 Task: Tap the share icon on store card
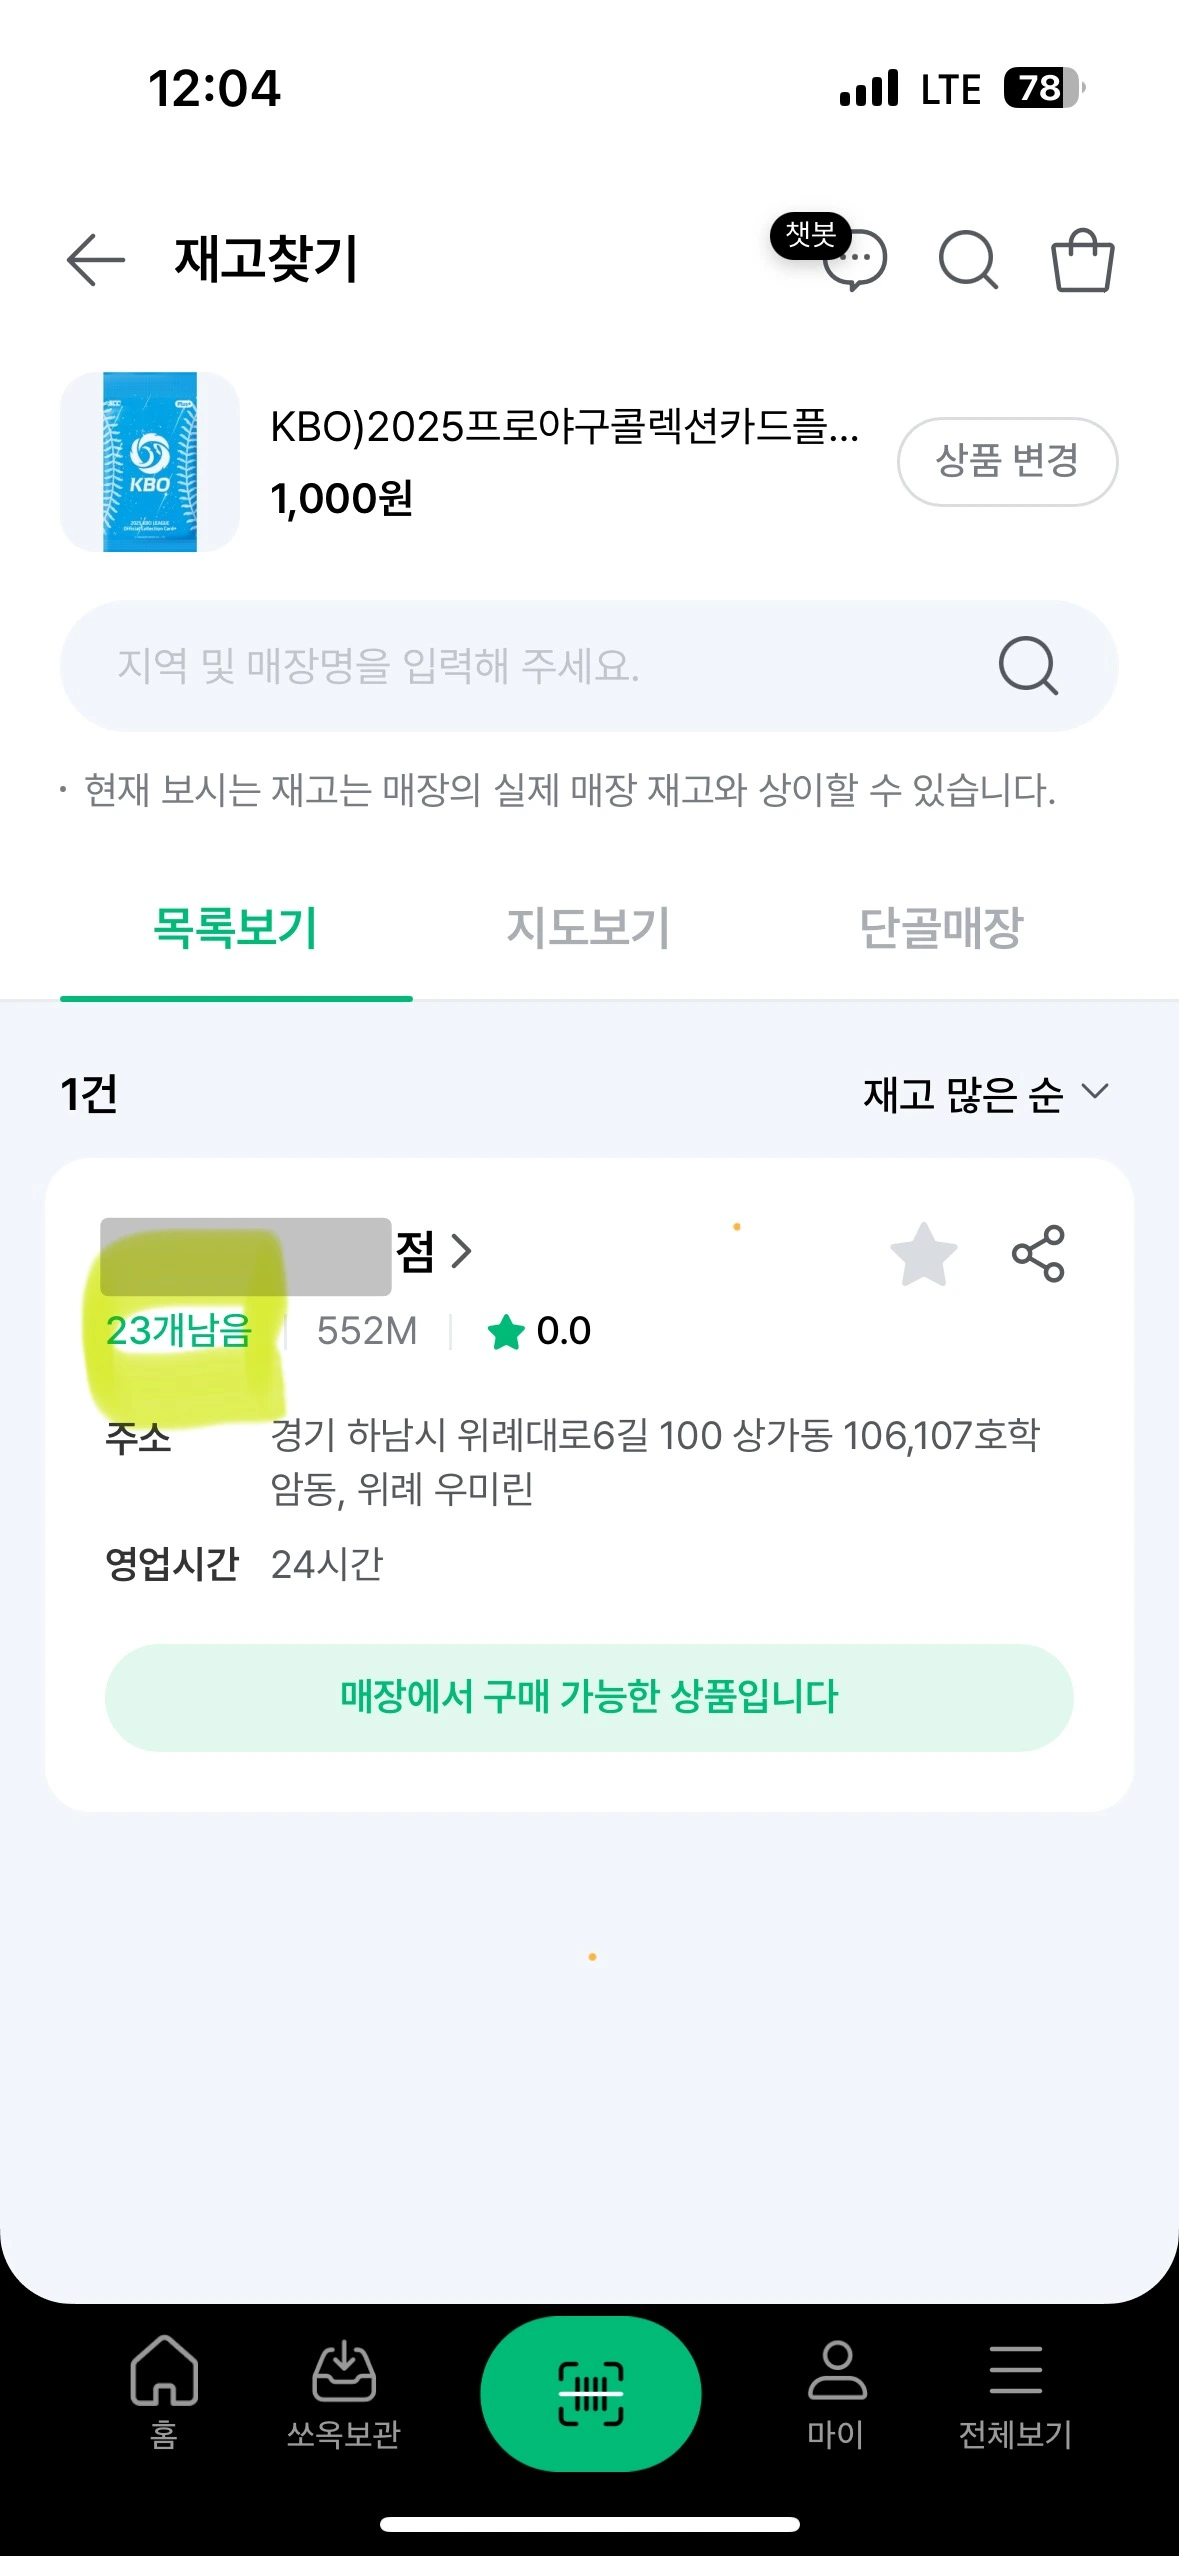point(1038,1253)
